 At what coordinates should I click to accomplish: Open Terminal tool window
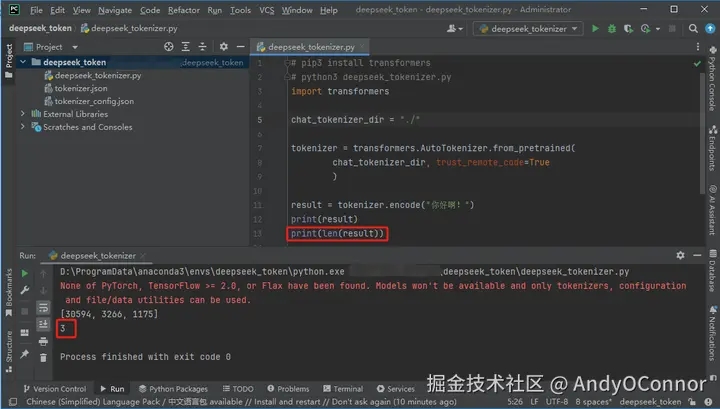point(343,389)
